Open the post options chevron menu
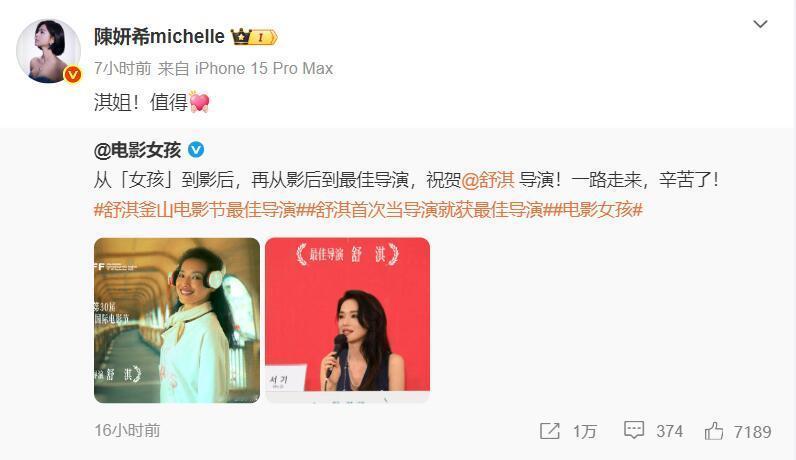Image resolution: width=796 pixels, height=460 pixels. pyautogui.click(x=760, y=24)
